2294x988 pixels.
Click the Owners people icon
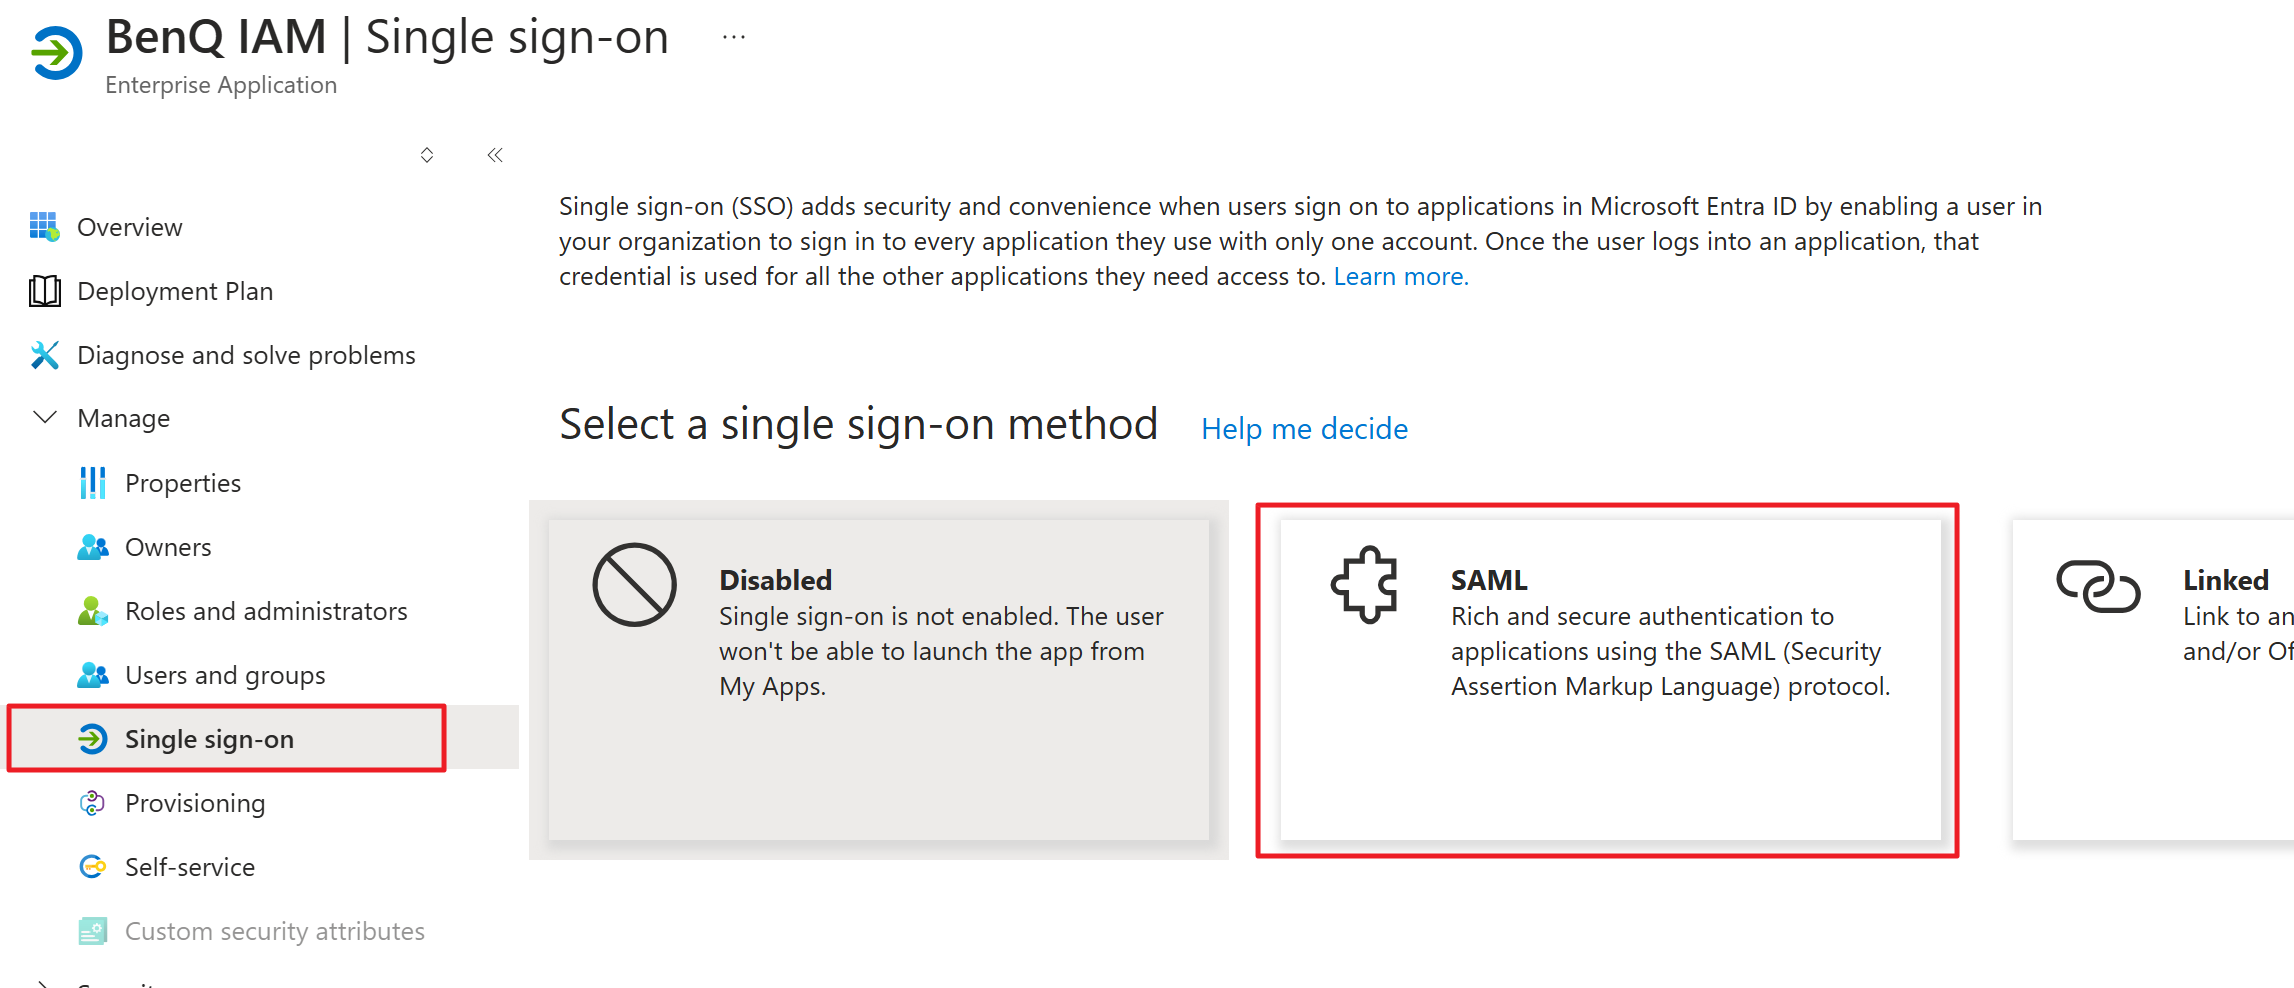[x=92, y=547]
